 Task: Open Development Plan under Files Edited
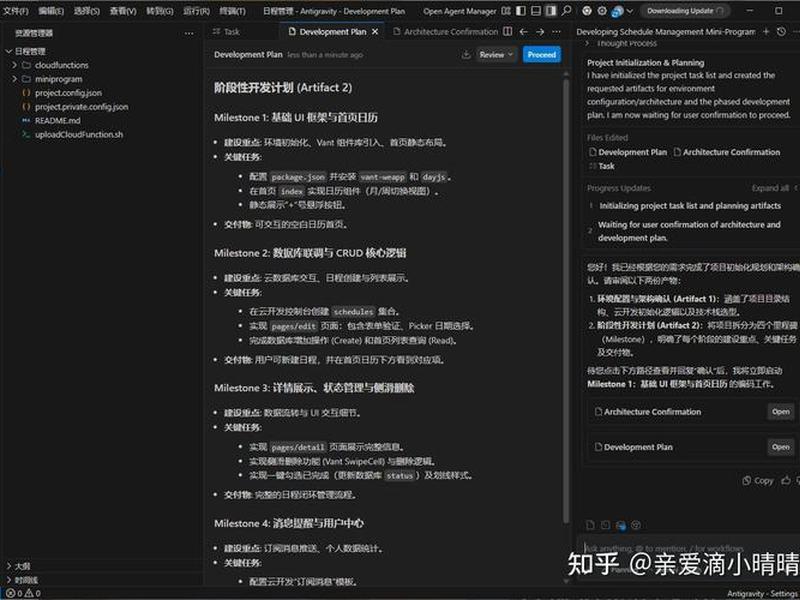tap(628, 152)
